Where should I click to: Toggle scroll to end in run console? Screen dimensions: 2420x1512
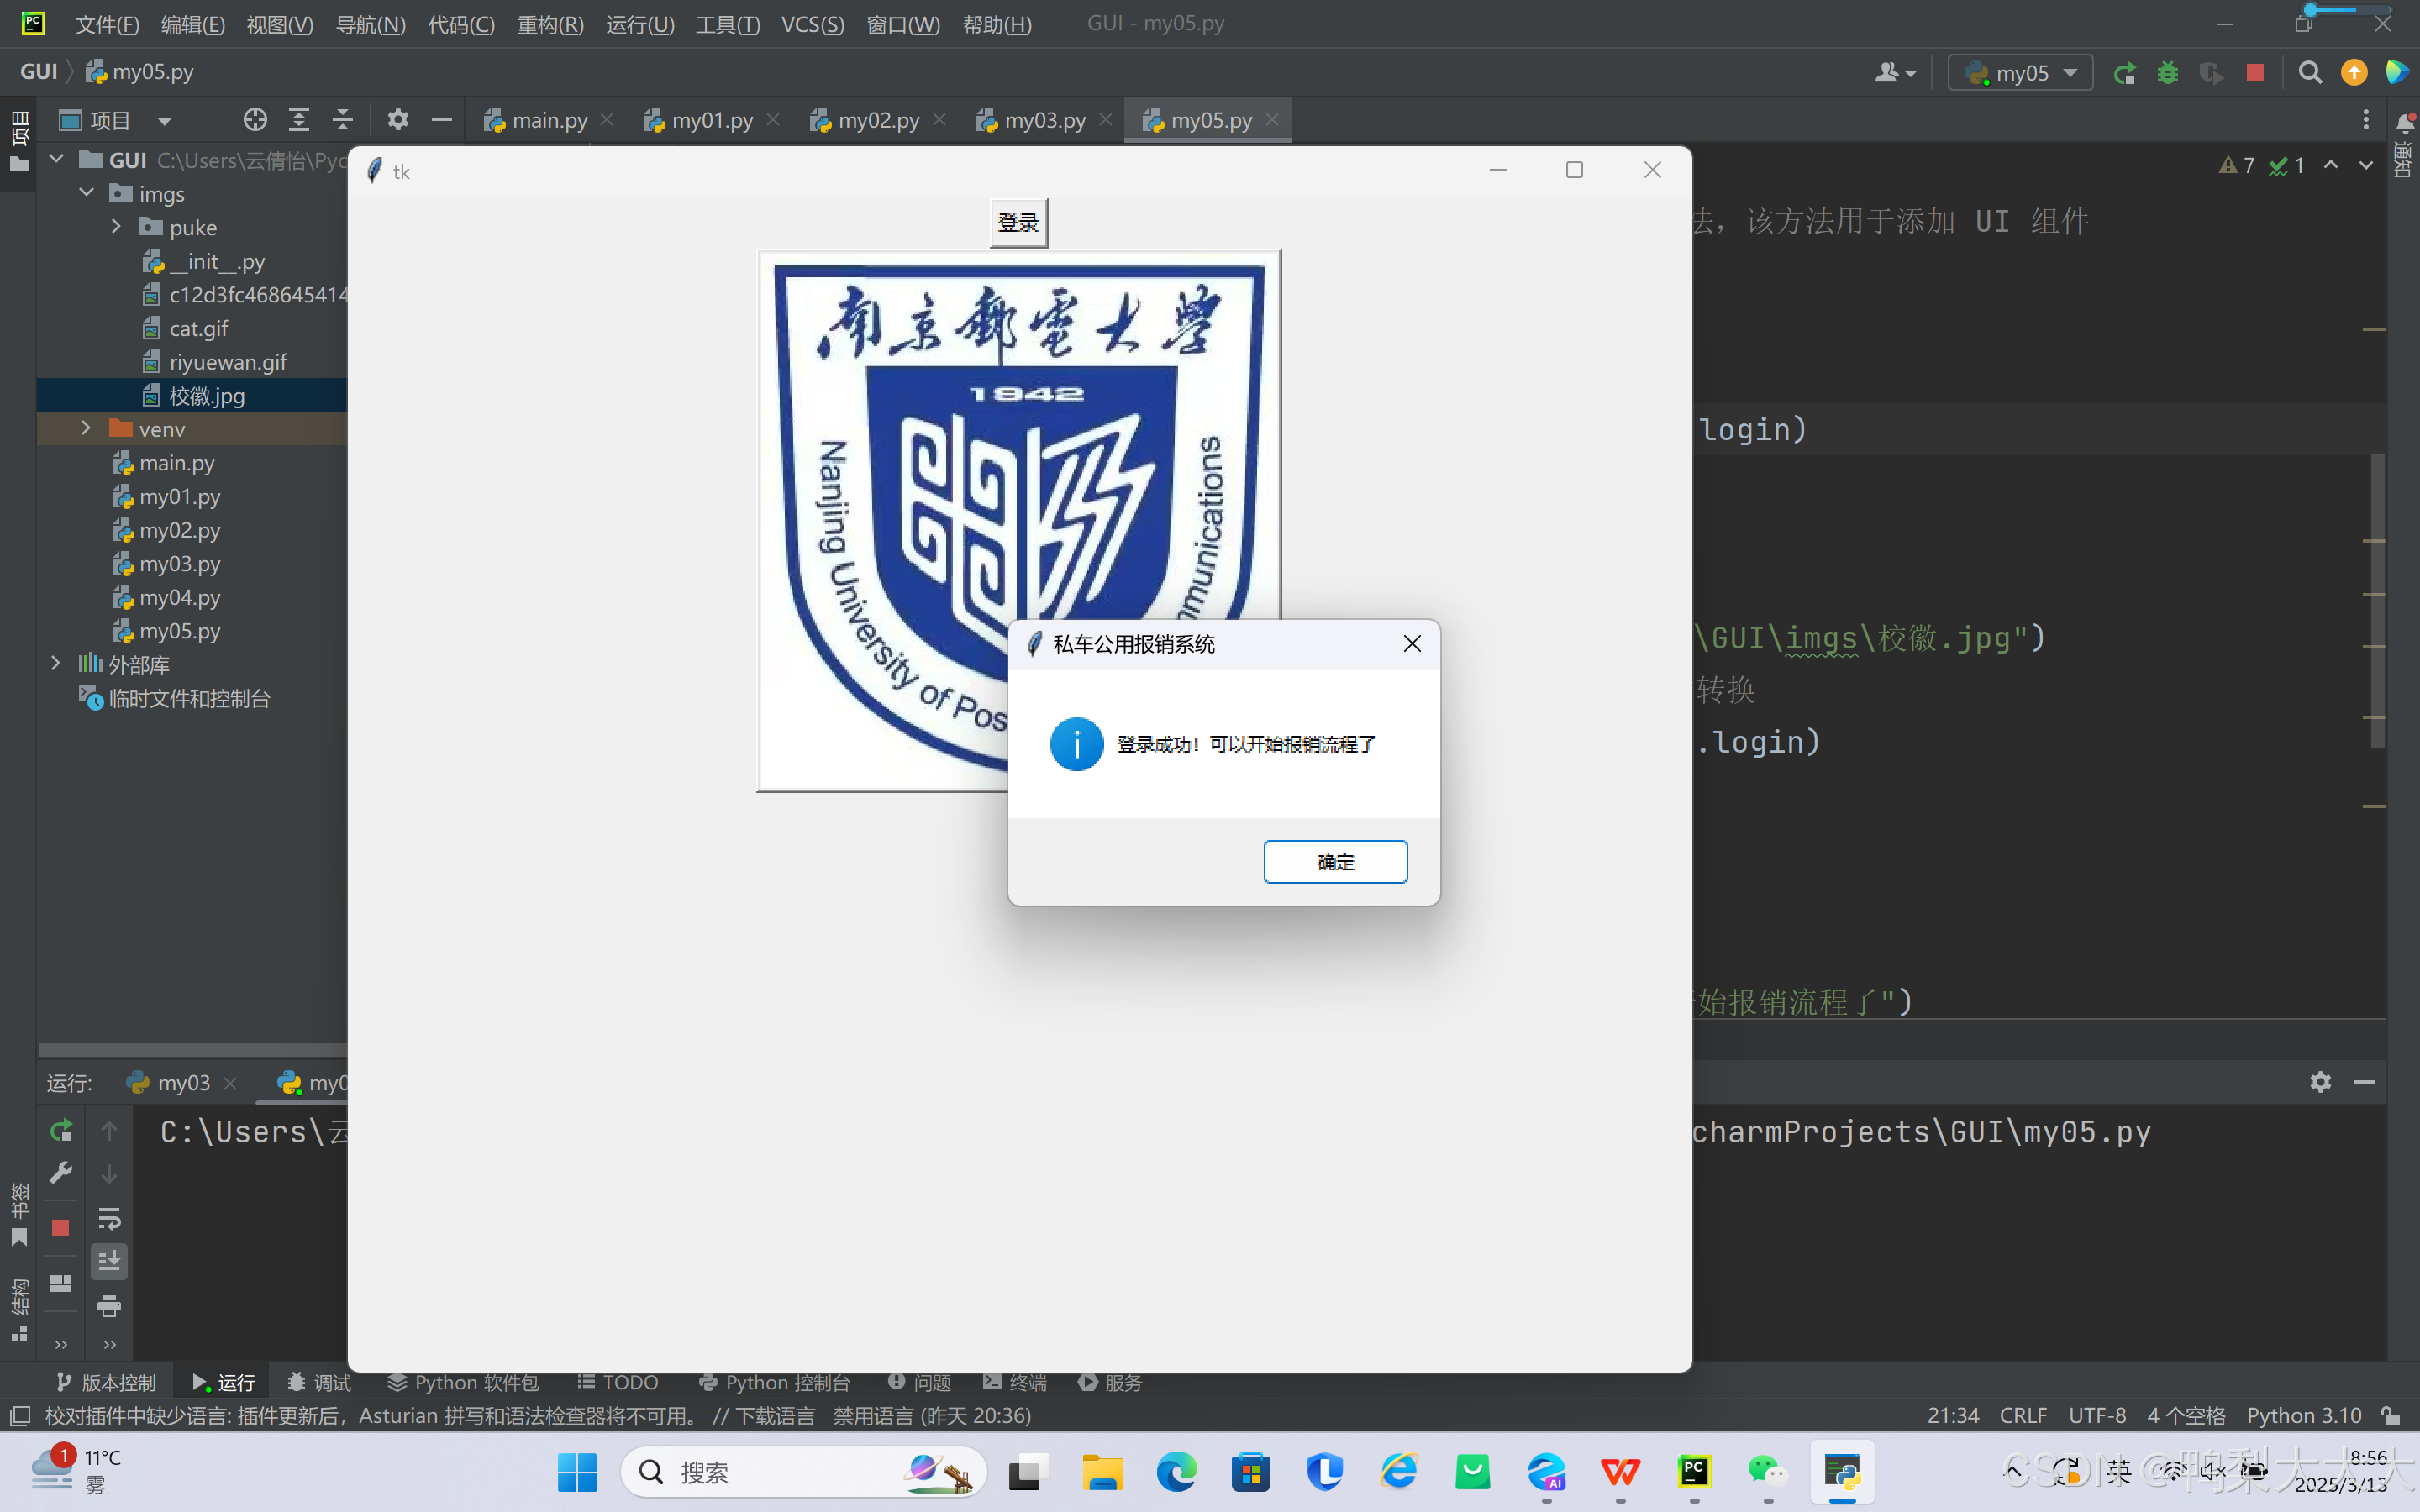click(x=109, y=1261)
